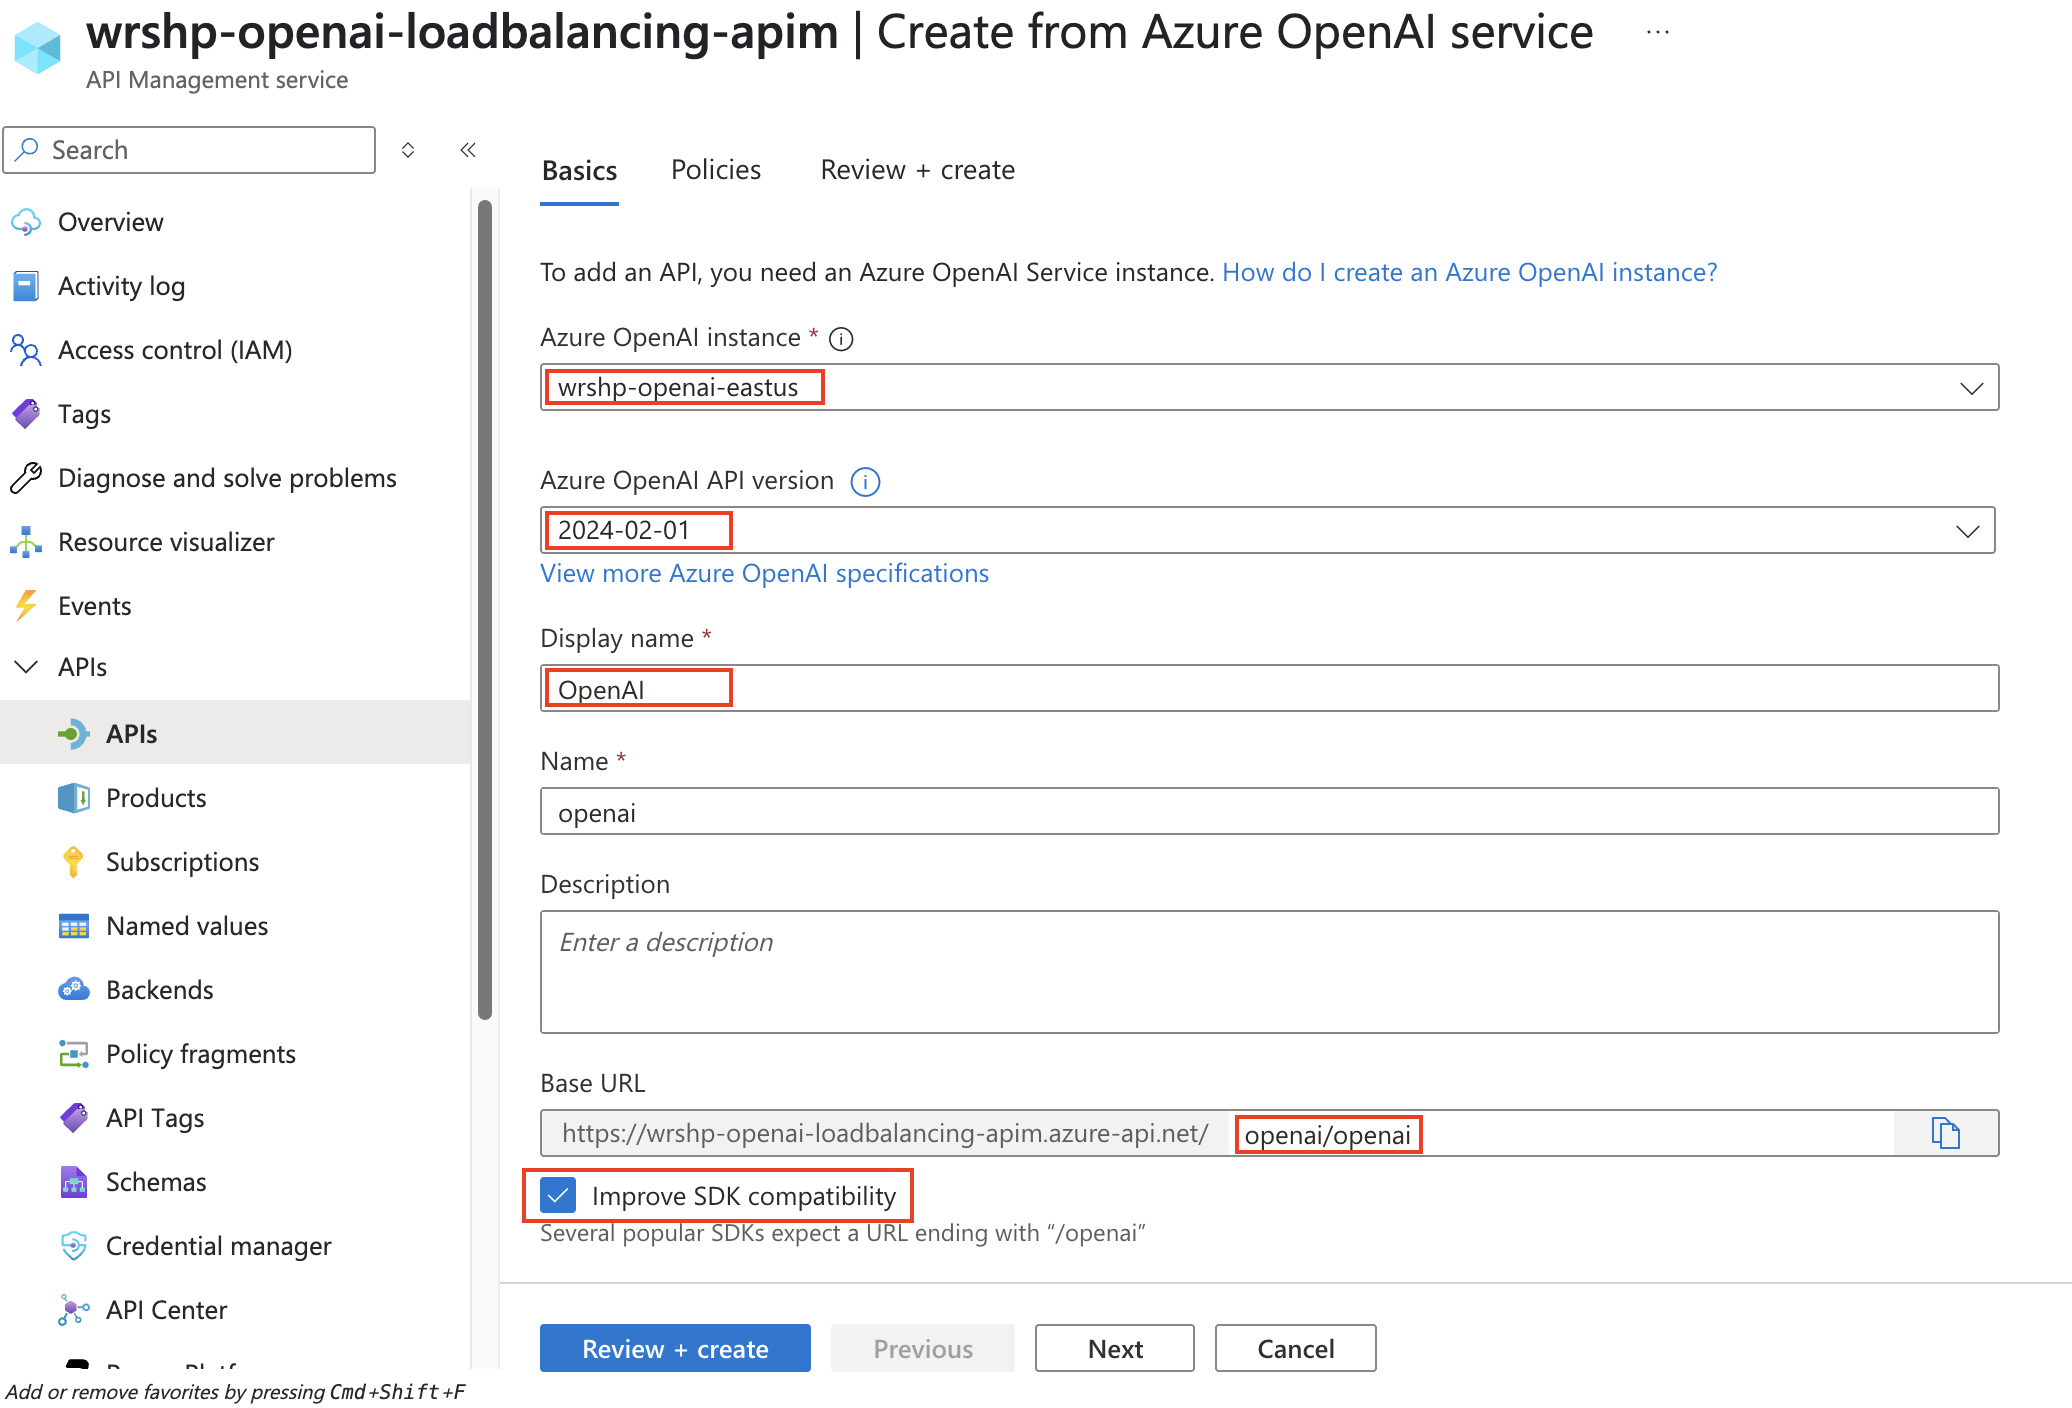
Task: Click the sidebar Search field
Action: [x=190, y=150]
